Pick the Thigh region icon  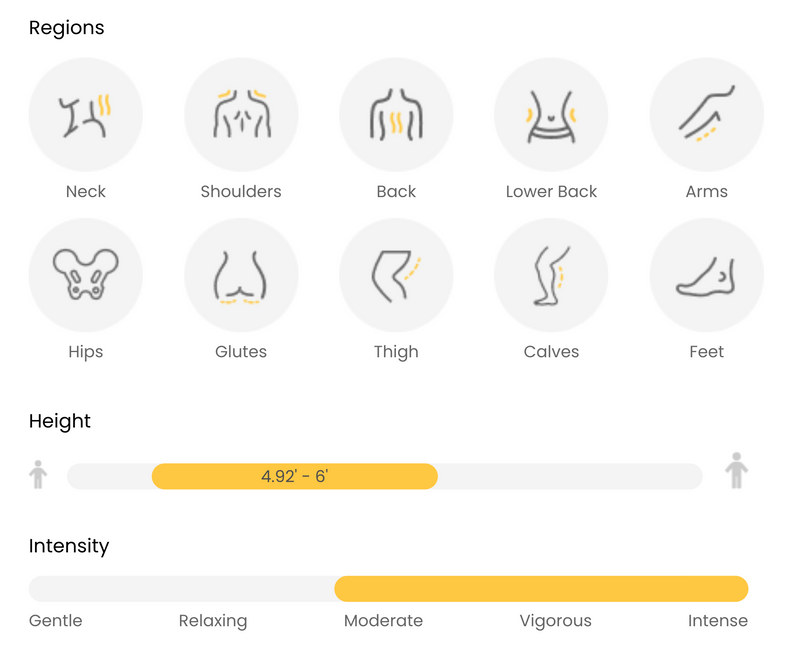(x=396, y=275)
